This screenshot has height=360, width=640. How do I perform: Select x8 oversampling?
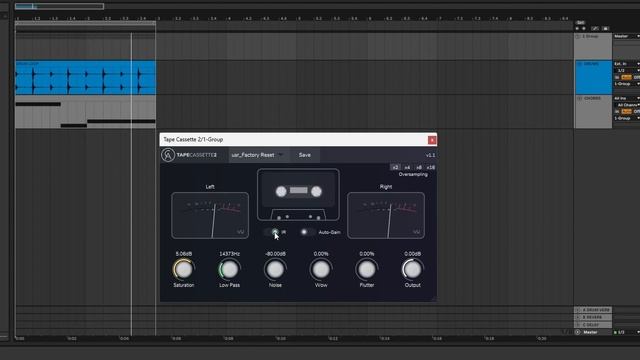tap(419, 167)
